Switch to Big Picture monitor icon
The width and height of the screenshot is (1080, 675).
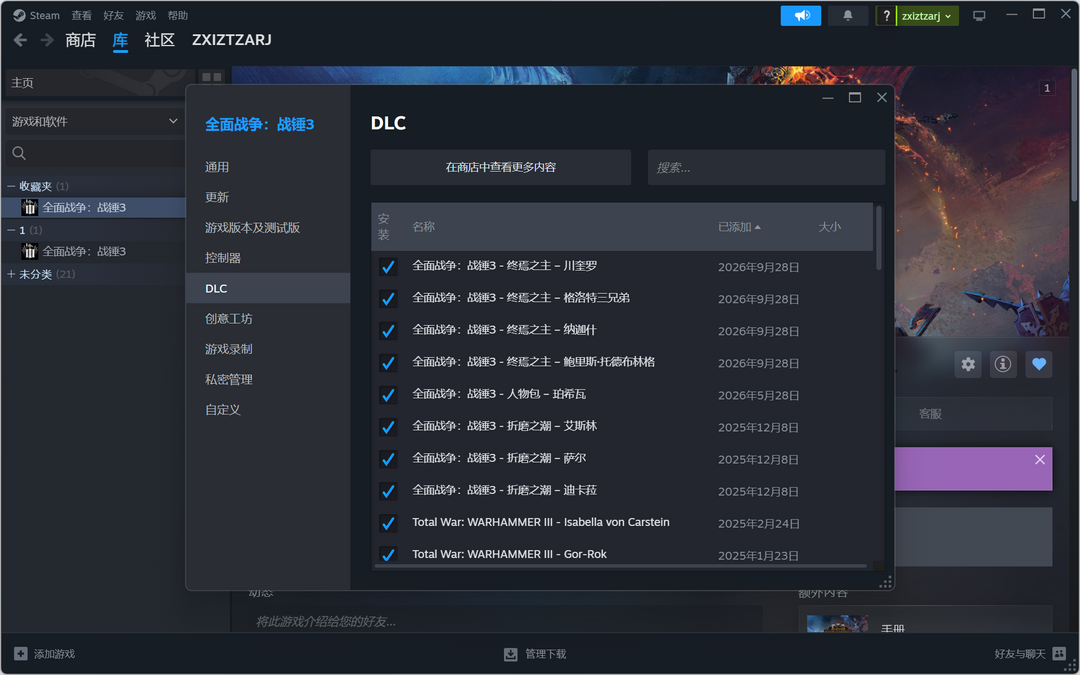pyautogui.click(x=979, y=15)
